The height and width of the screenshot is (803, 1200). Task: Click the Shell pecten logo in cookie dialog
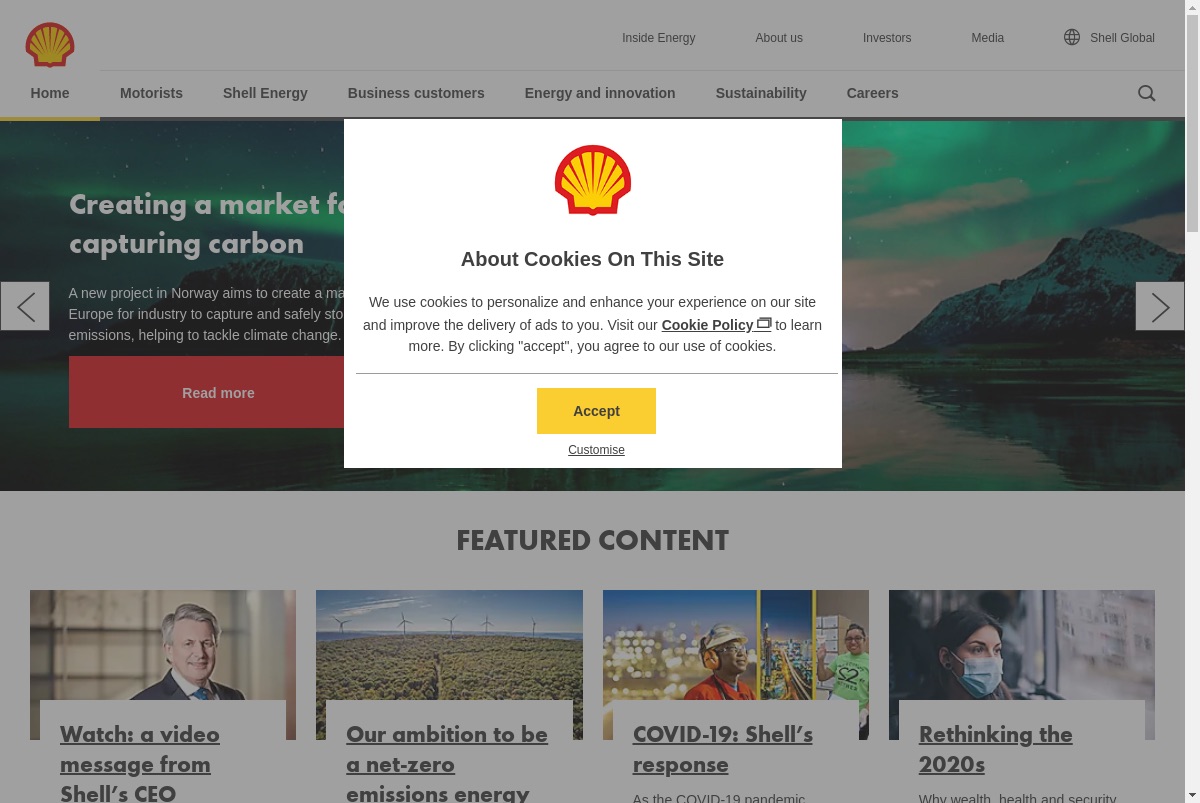593,180
